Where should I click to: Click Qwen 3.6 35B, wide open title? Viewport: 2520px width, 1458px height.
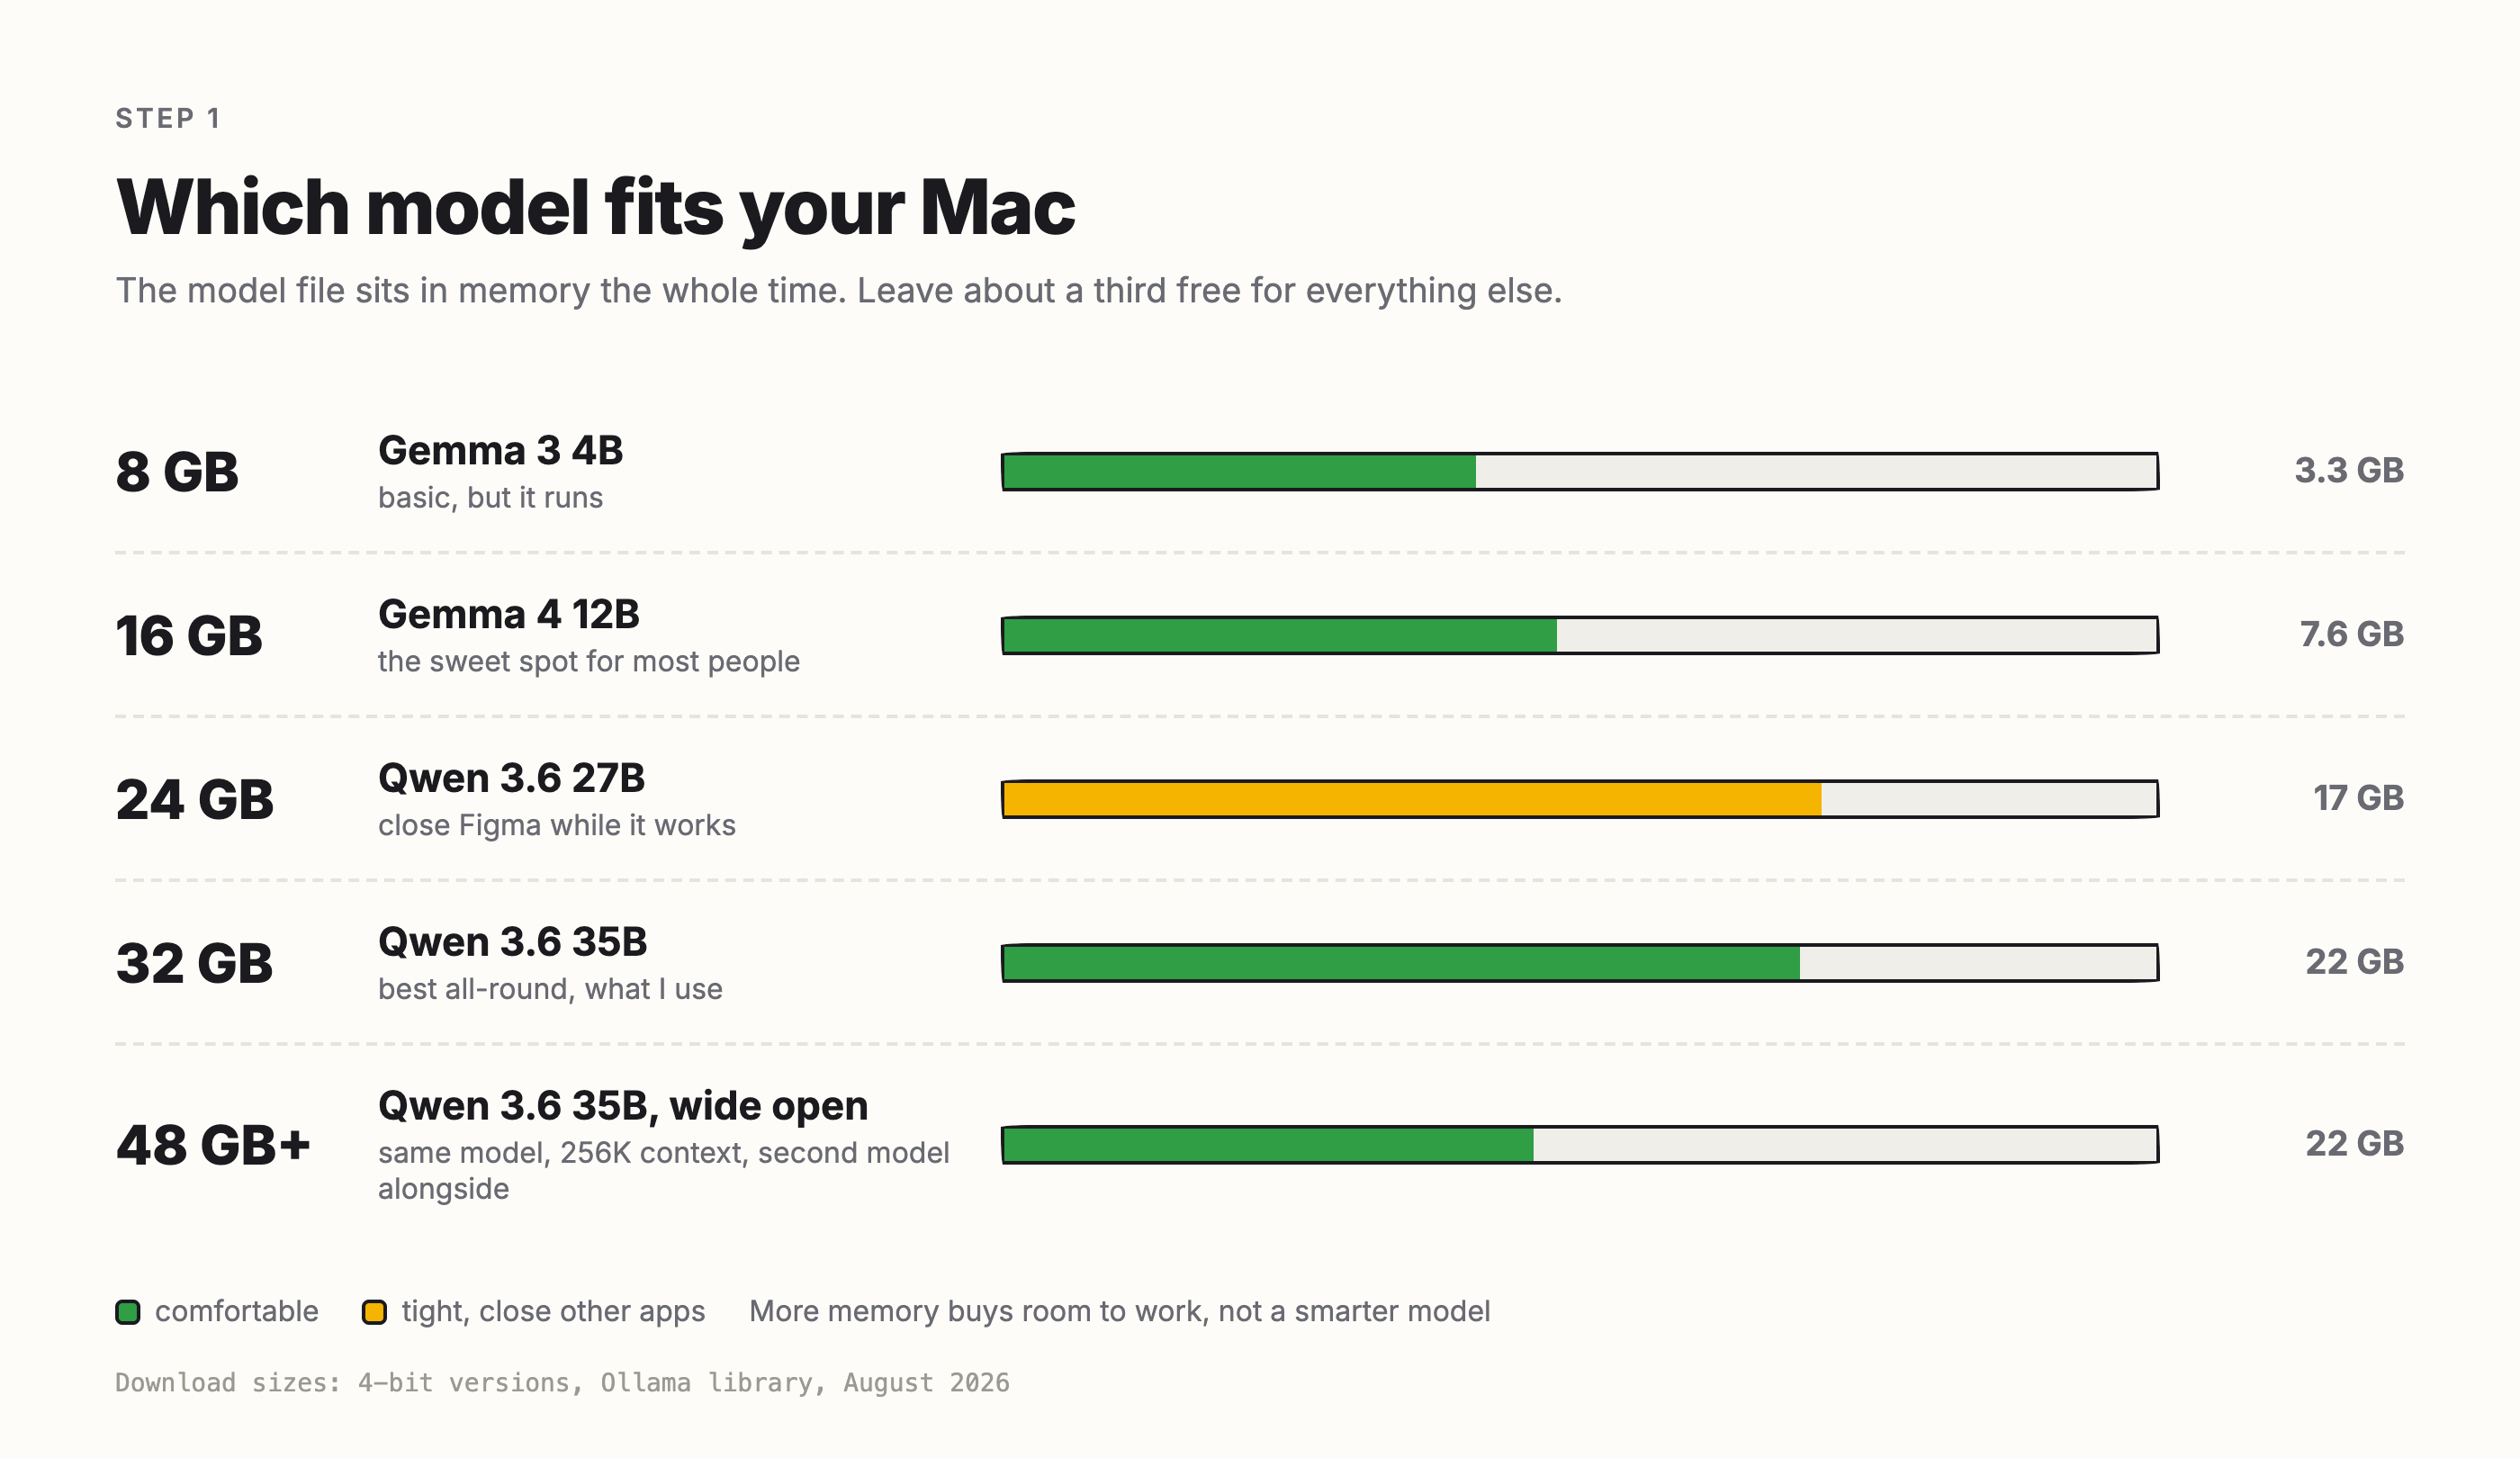[x=623, y=1107]
